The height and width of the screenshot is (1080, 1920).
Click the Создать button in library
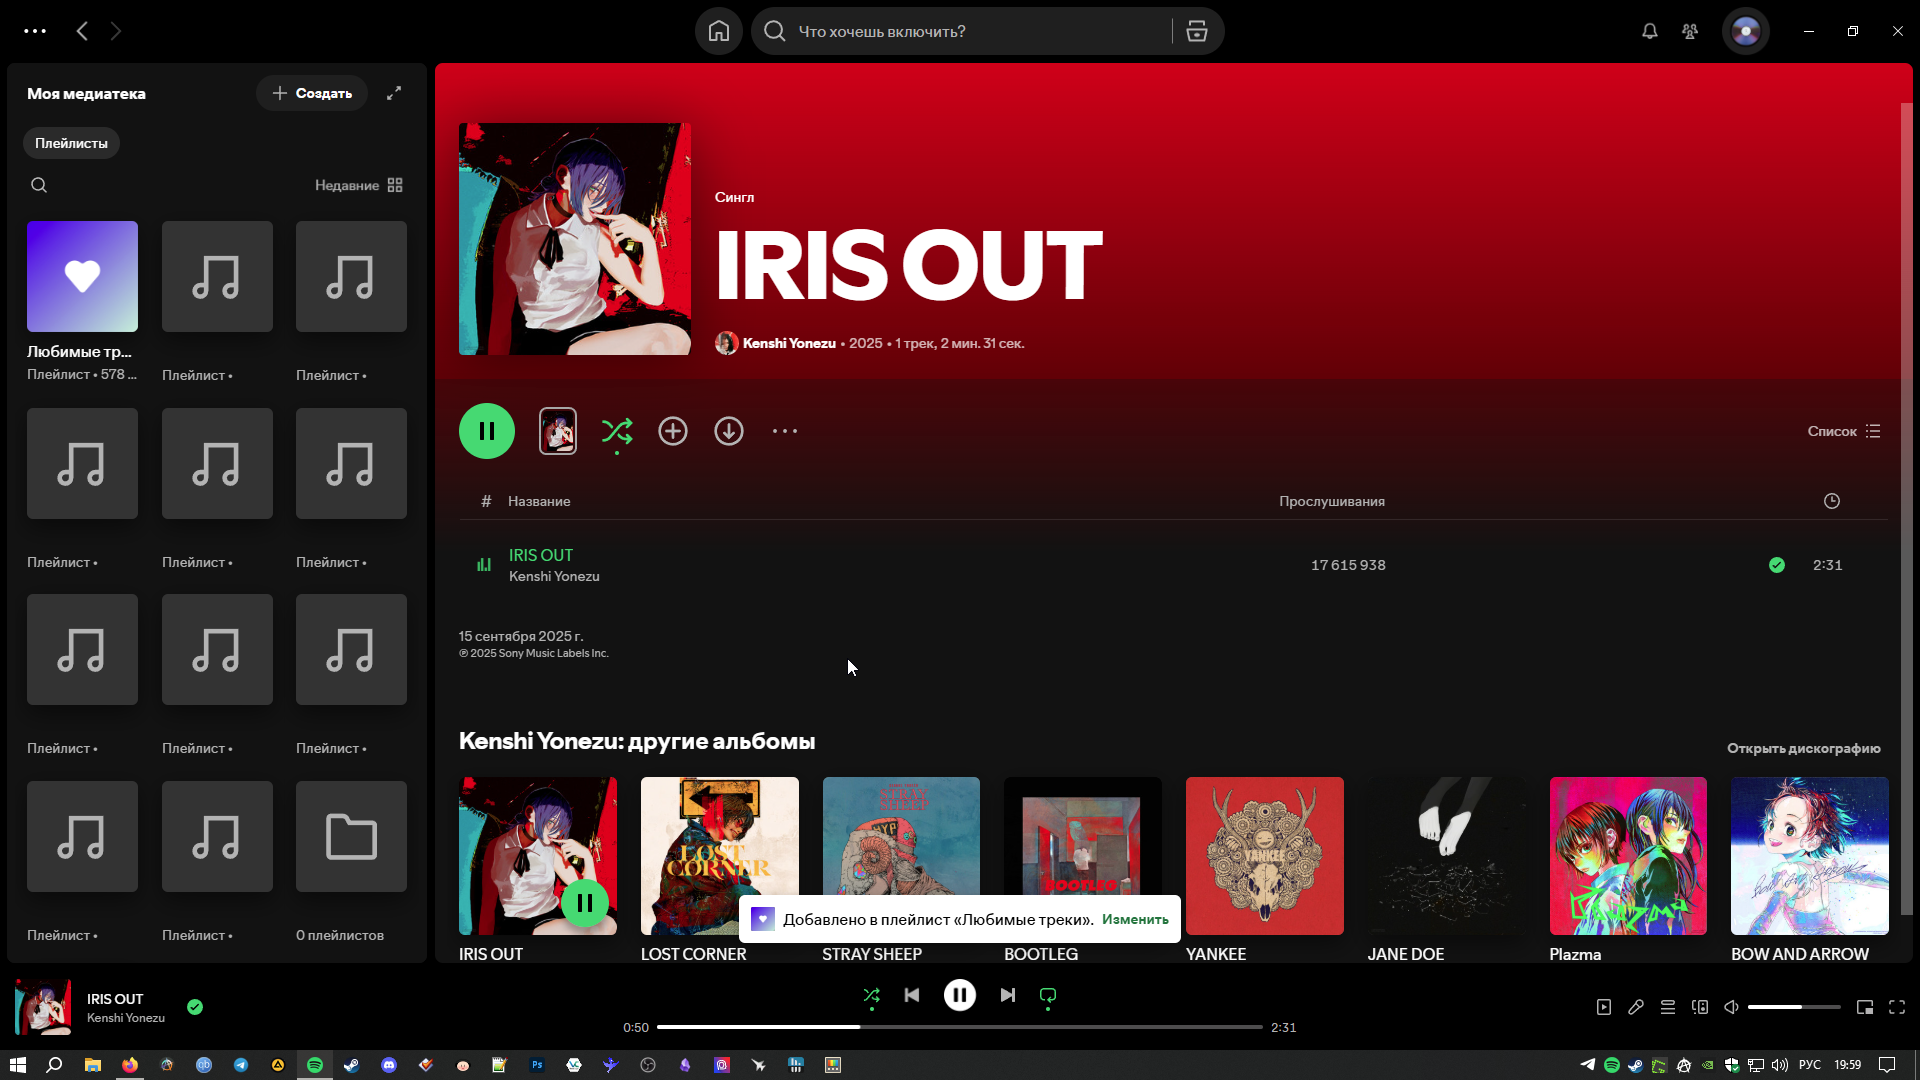click(x=312, y=93)
